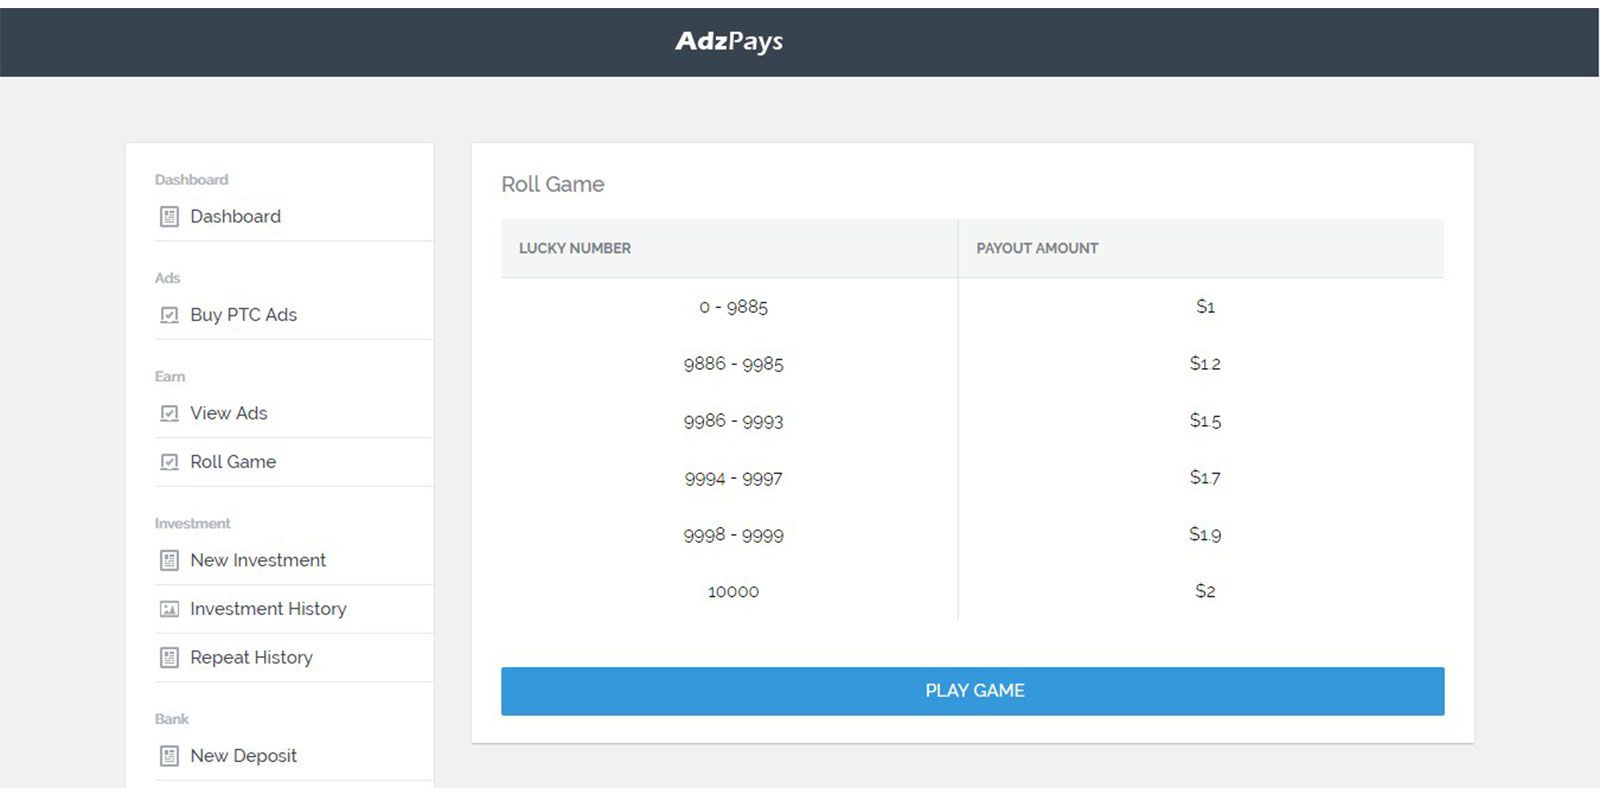
Task: Click the Roll Game sidebar icon
Action: click(x=169, y=462)
